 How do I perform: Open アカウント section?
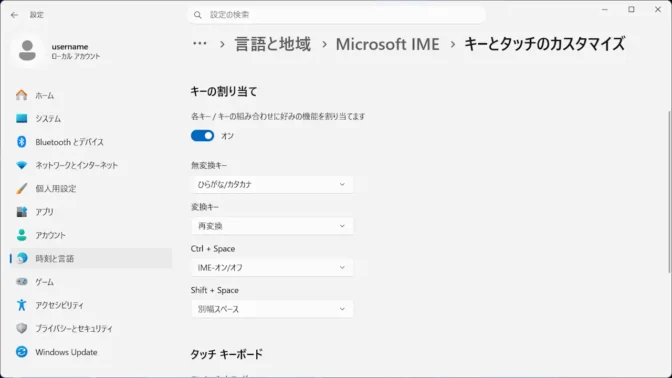point(91,235)
